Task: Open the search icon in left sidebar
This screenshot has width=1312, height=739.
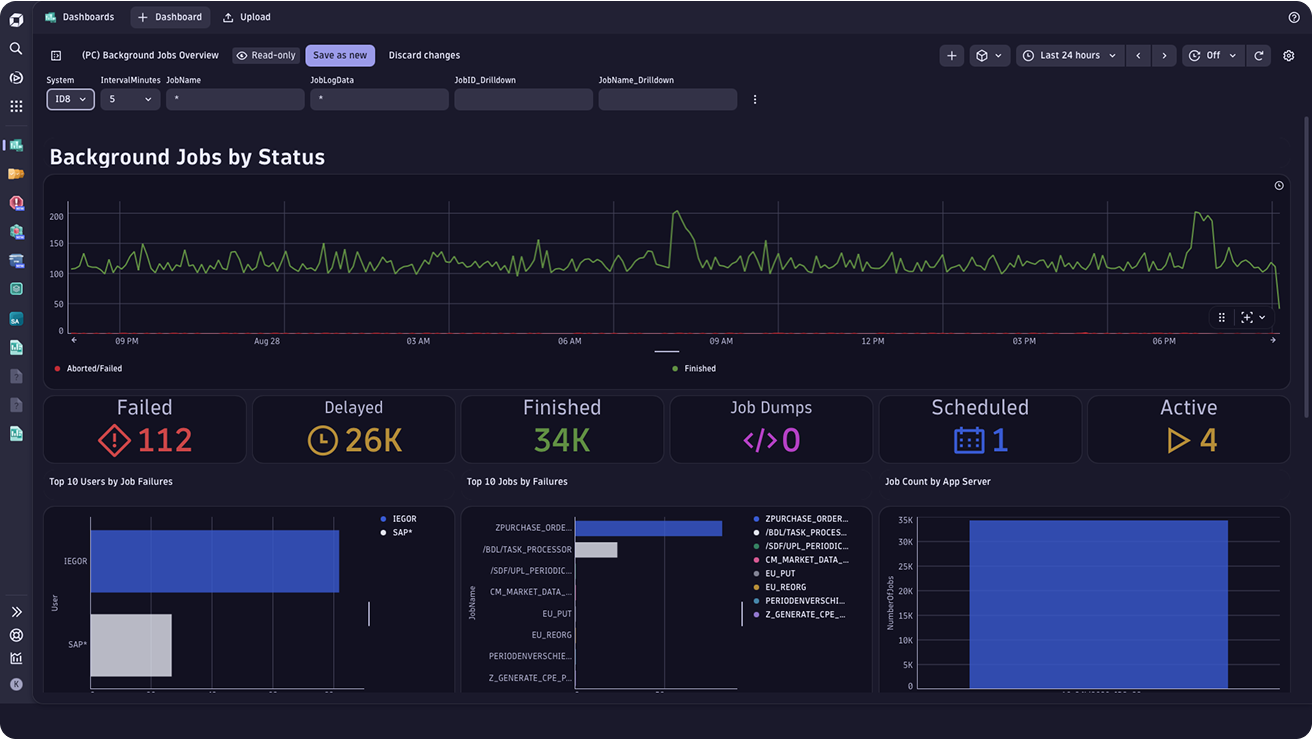Action: [16, 48]
